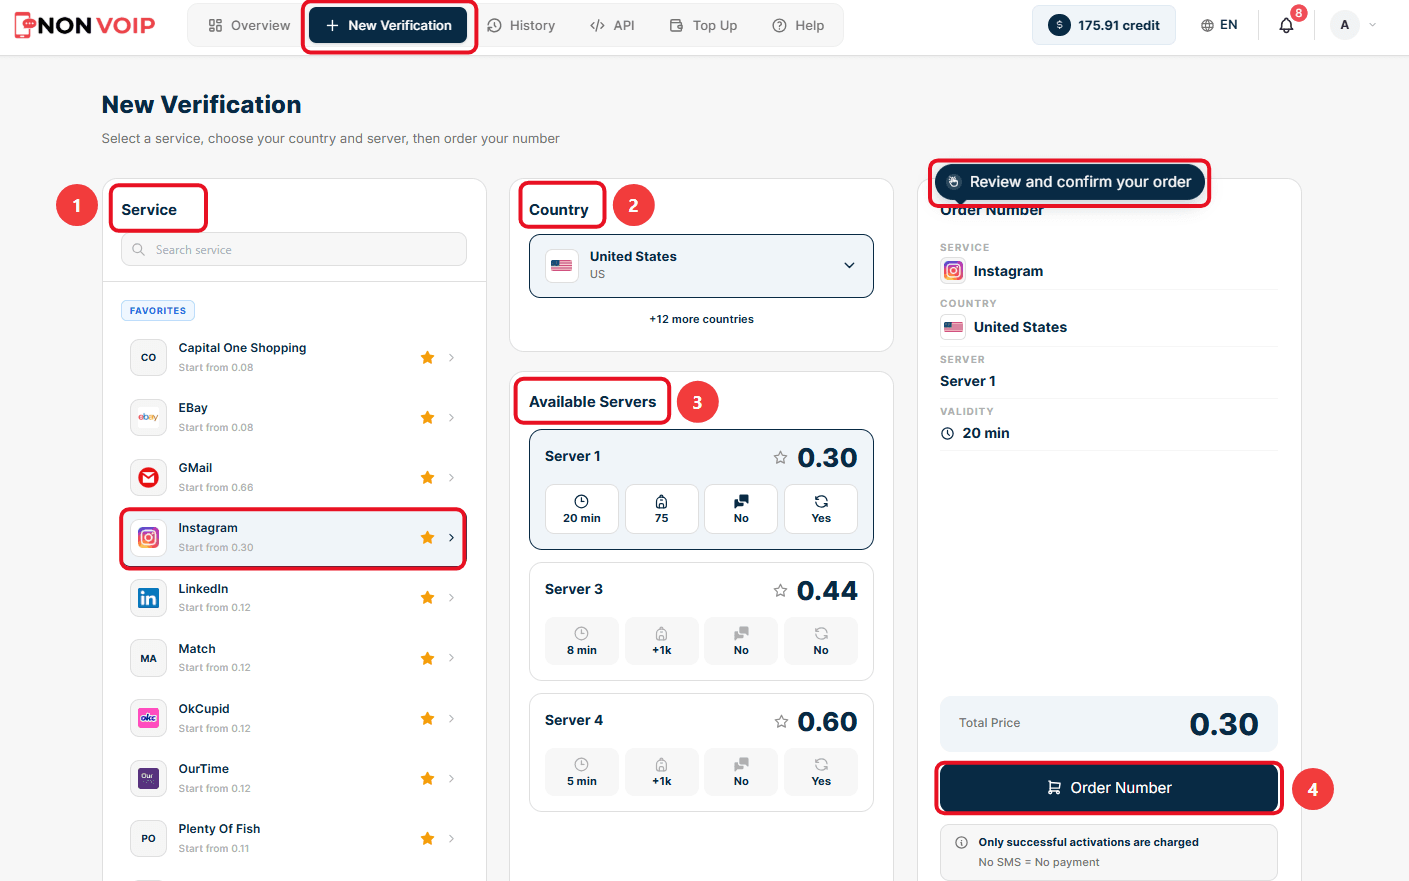Click the LinkedIn logo icon

pyautogui.click(x=148, y=598)
